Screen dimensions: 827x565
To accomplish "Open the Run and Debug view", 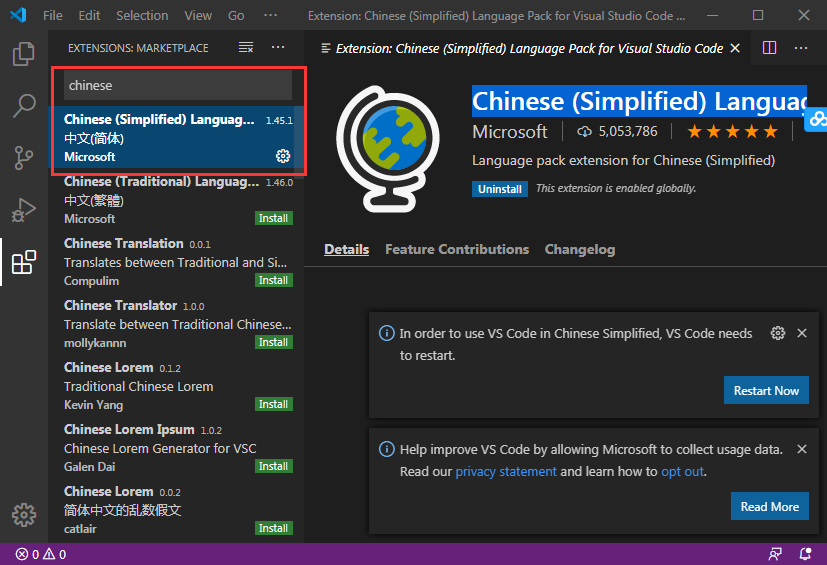I will (x=24, y=209).
